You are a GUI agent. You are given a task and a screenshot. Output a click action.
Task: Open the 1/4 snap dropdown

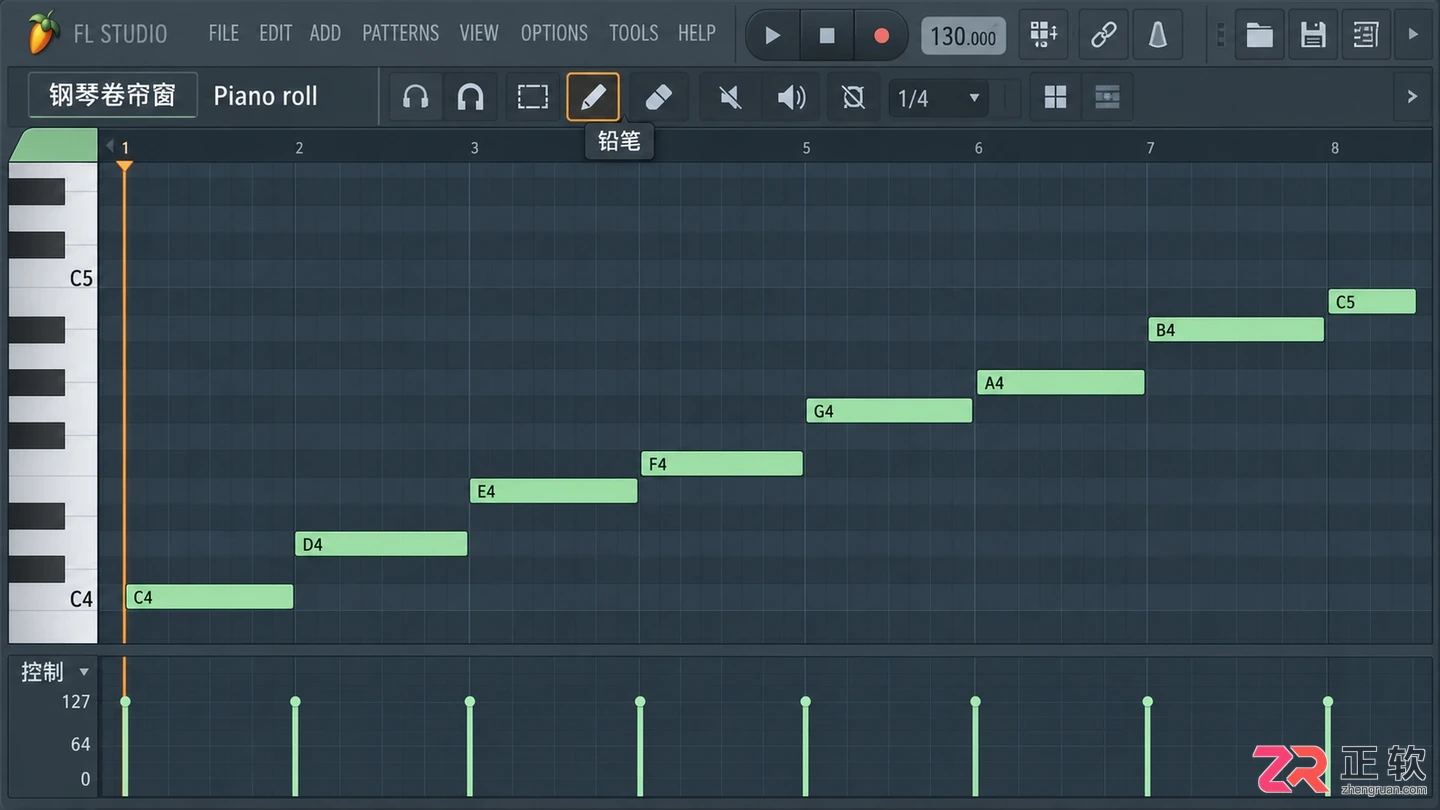[x=938, y=98]
